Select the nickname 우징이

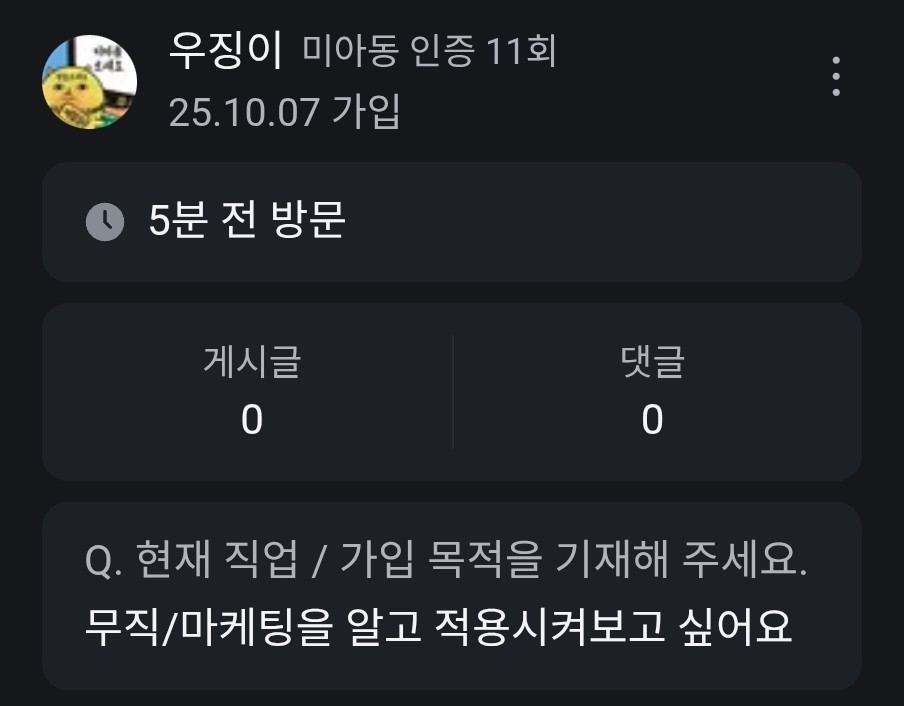click(227, 50)
